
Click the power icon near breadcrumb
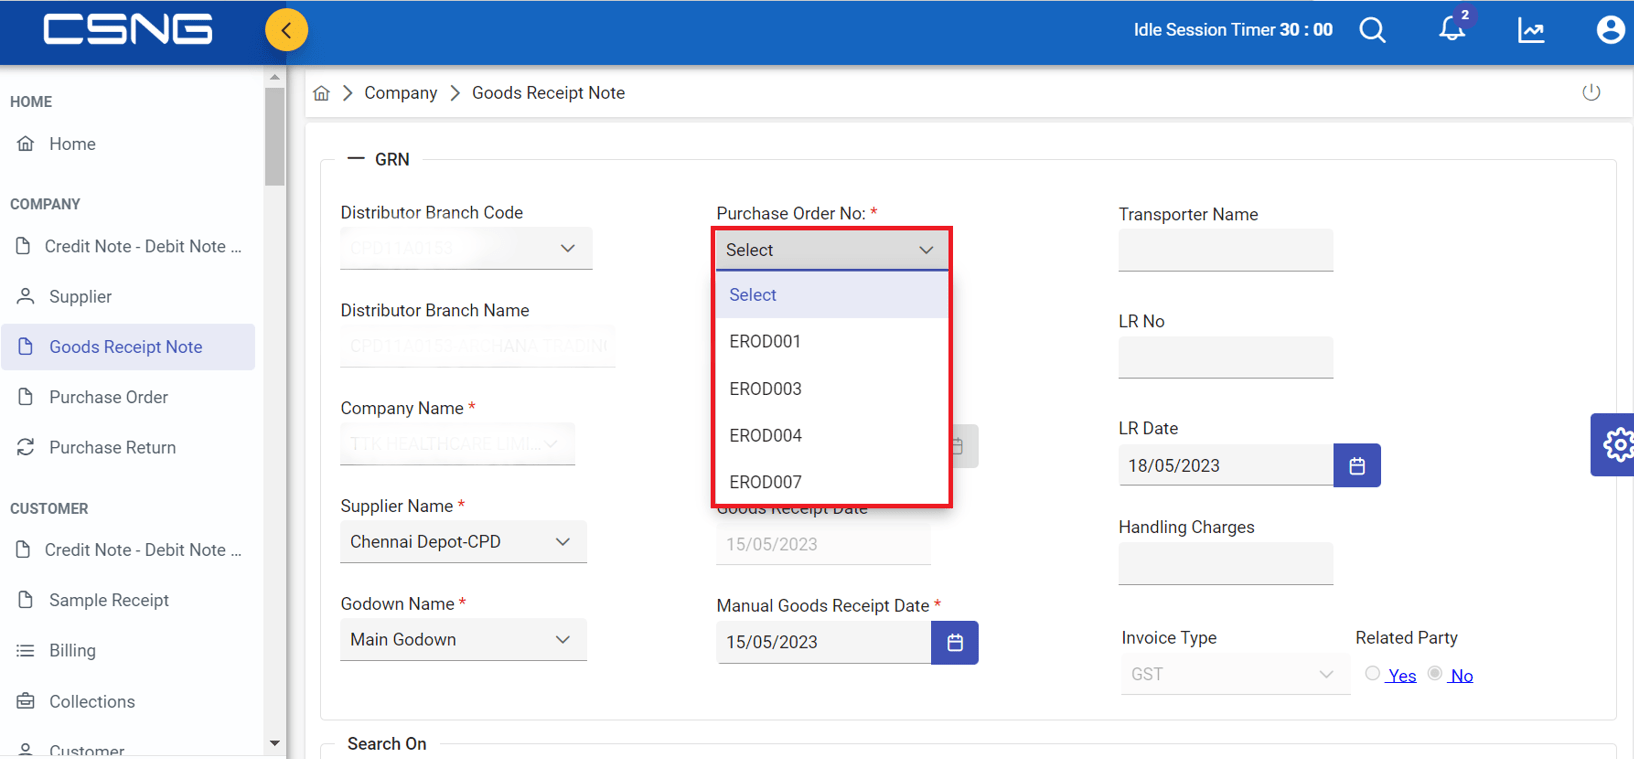pos(1591,93)
